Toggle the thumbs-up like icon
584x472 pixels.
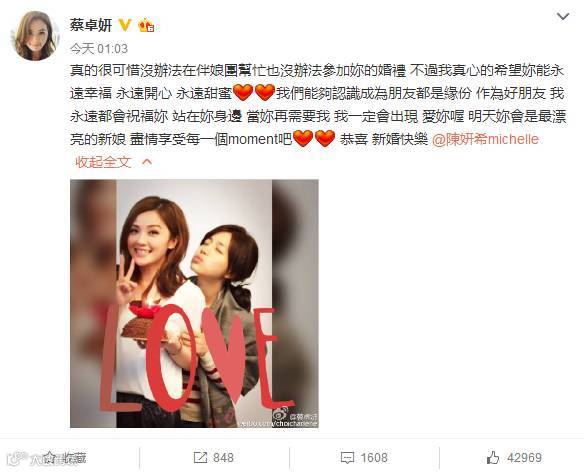[x=493, y=457]
